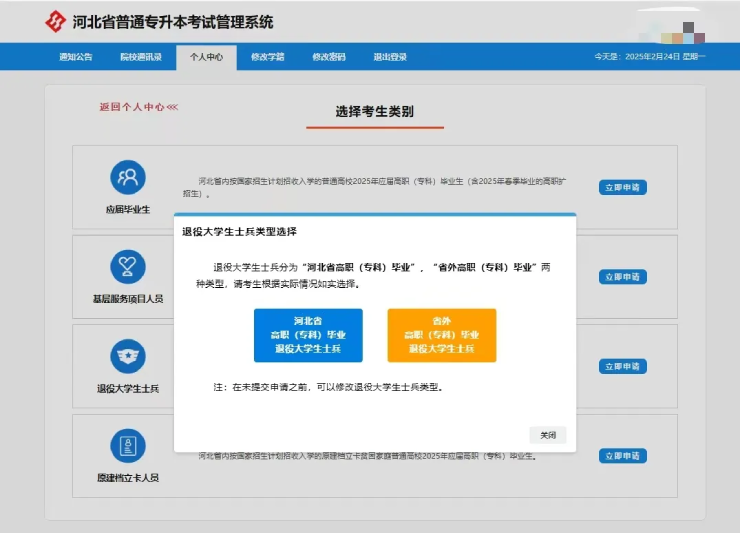The image size is (740, 533).
Task: Click the 基层服务项目人员 heart icon
Action: pos(127,267)
